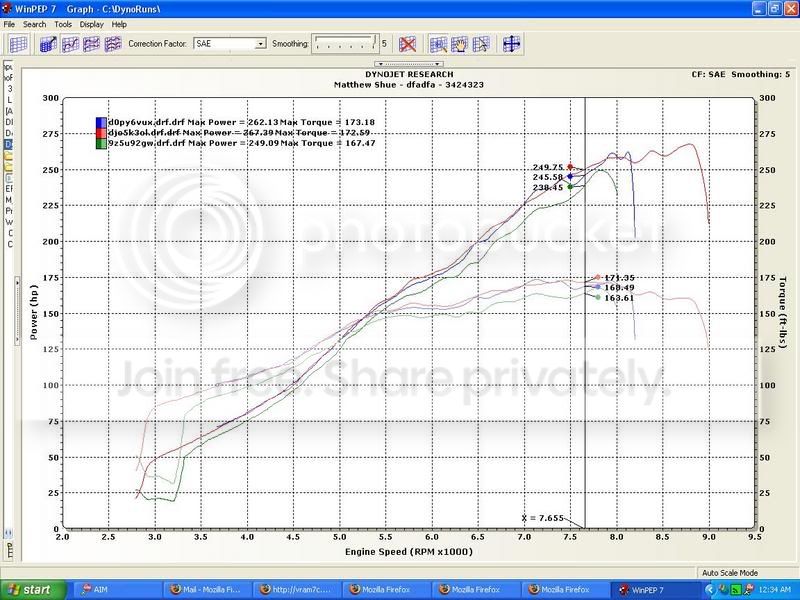Click the legend text 9z5u92gw.drf Max Power 249.09
Image resolution: width=800 pixels, height=600 pixels.
(193, 143)
